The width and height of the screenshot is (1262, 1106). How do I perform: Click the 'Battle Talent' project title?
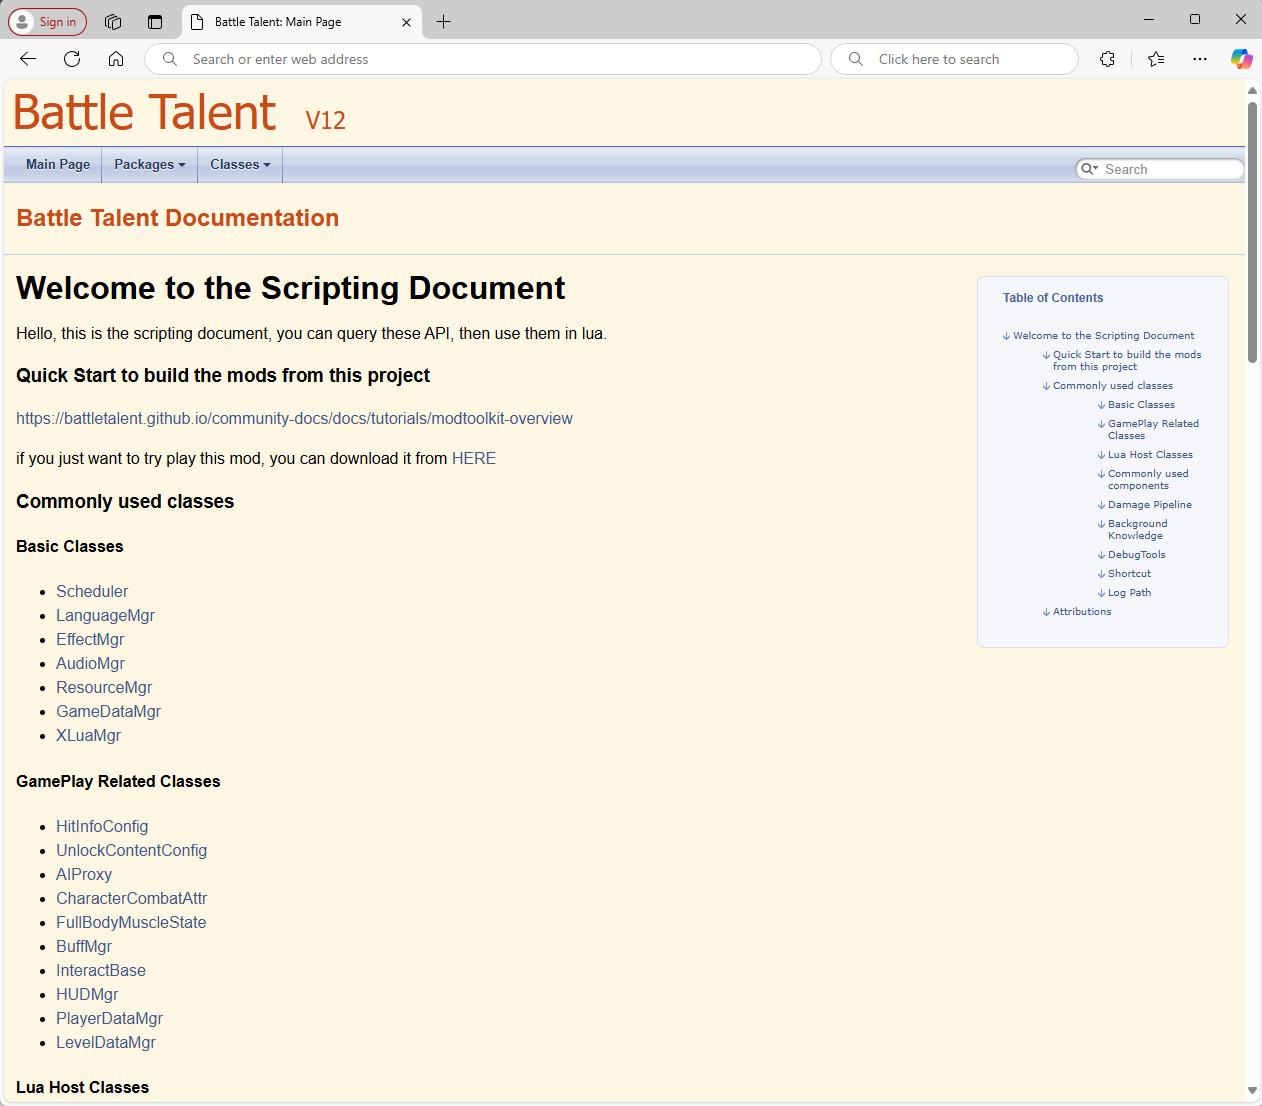tap(144, 112)
